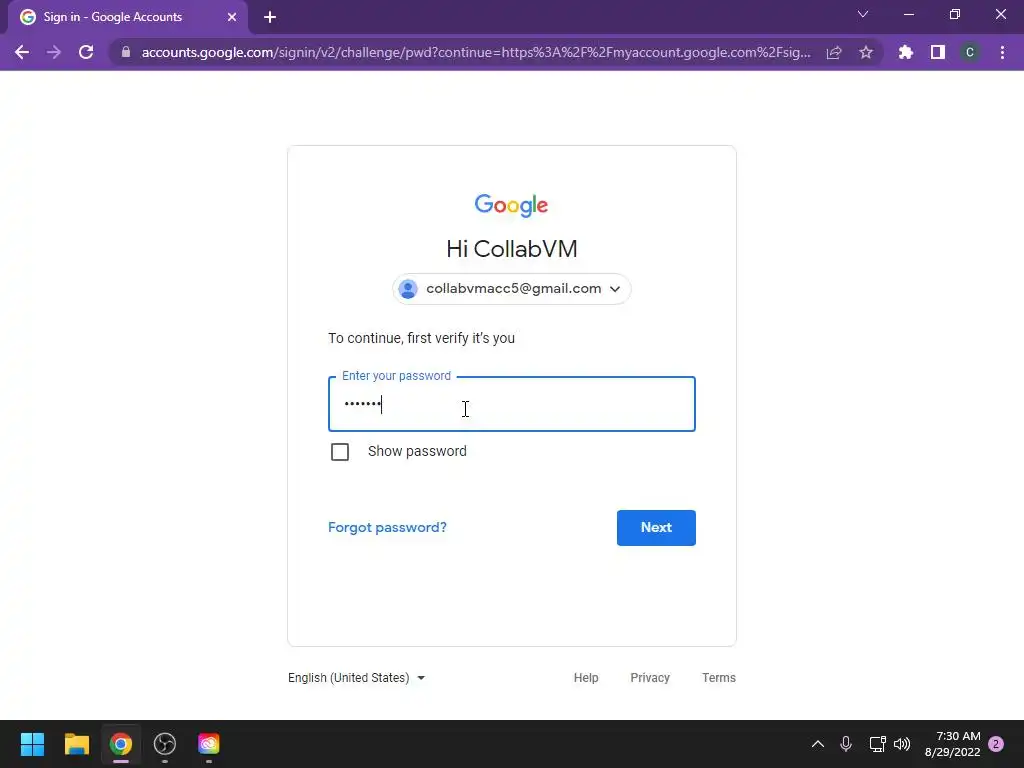Open notification center badge 2
The height and width of the screenshot is (768, 1024).
tap(996, 744)
